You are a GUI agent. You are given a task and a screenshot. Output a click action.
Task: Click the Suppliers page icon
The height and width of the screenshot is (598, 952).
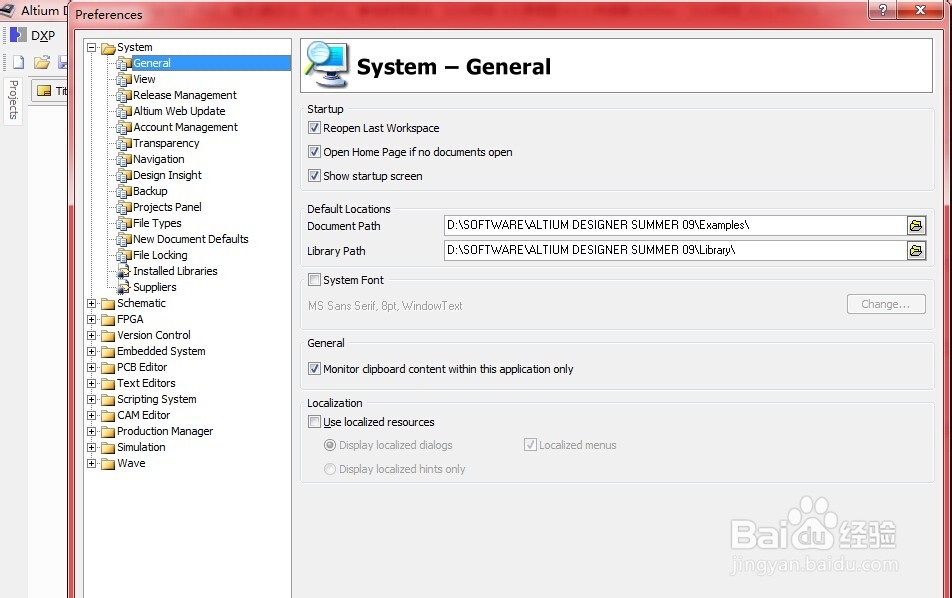click(x=124, y=287)
